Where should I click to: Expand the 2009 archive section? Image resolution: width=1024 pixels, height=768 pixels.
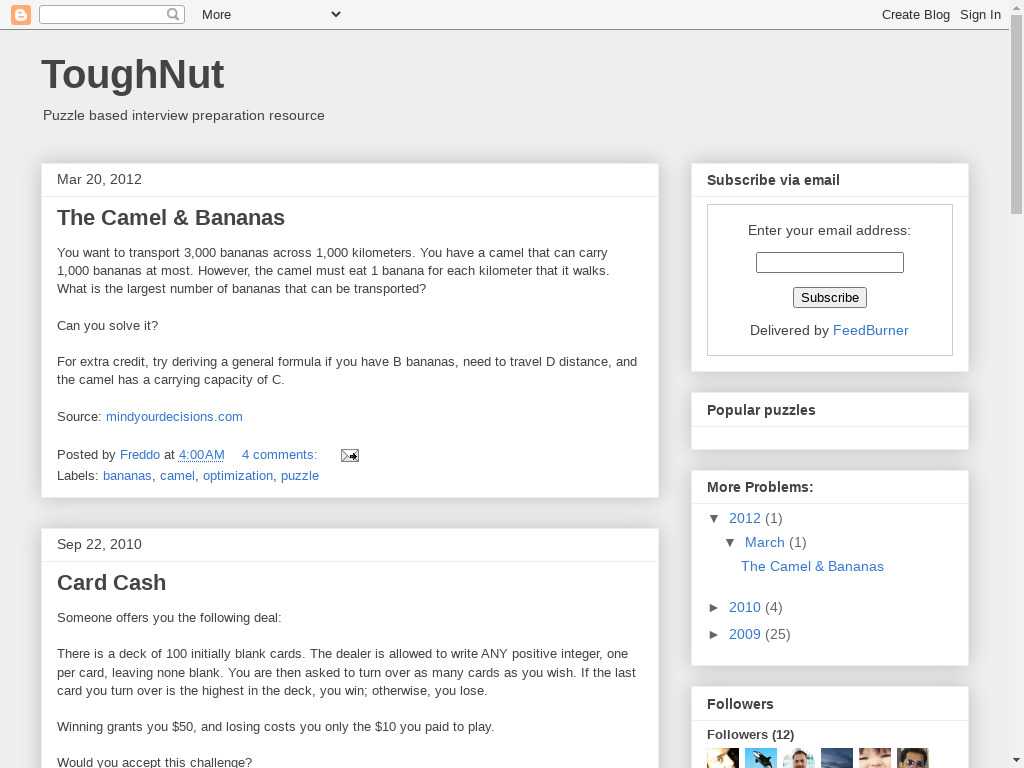tap(716, 634)
